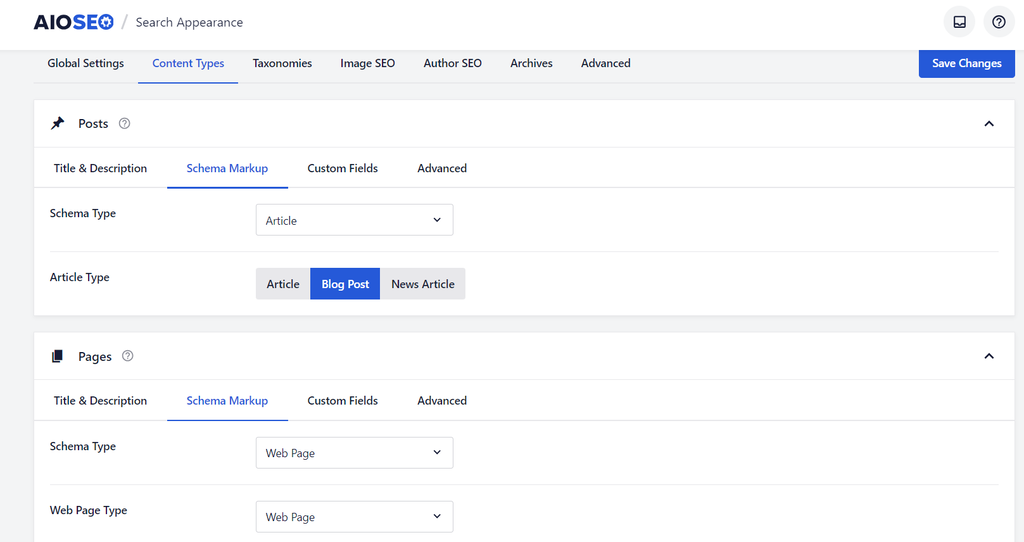Viewport: 1024px width, 542px height.
Task: Open Custom Fields tab under Posts
Action: (x=342, y=168)
